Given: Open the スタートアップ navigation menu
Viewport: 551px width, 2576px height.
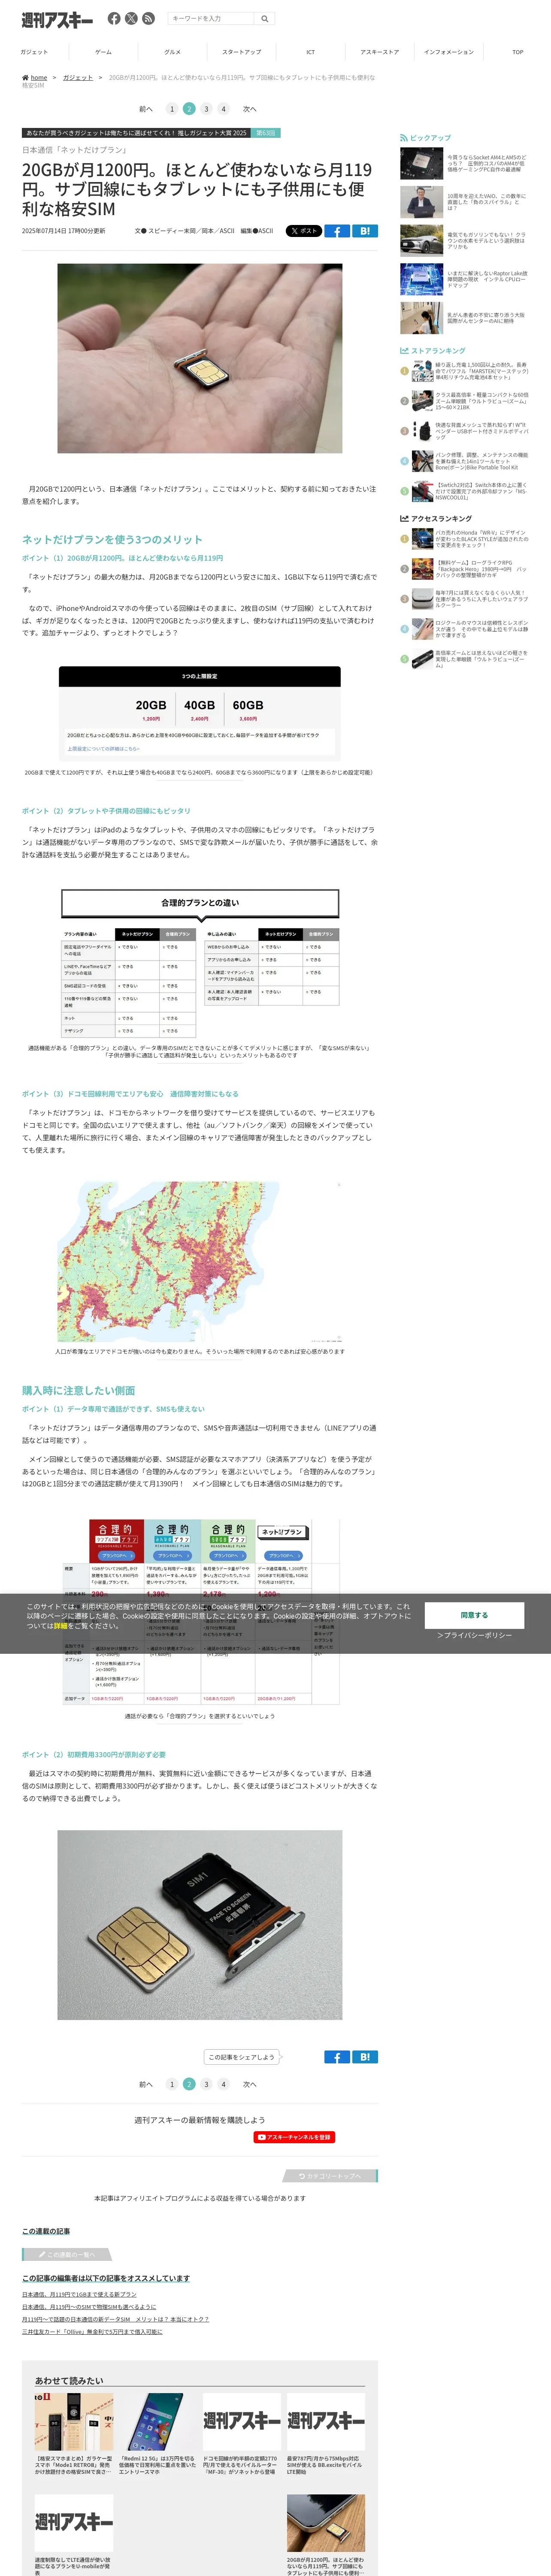Looking at the screenshot, I should coord(241,52).
